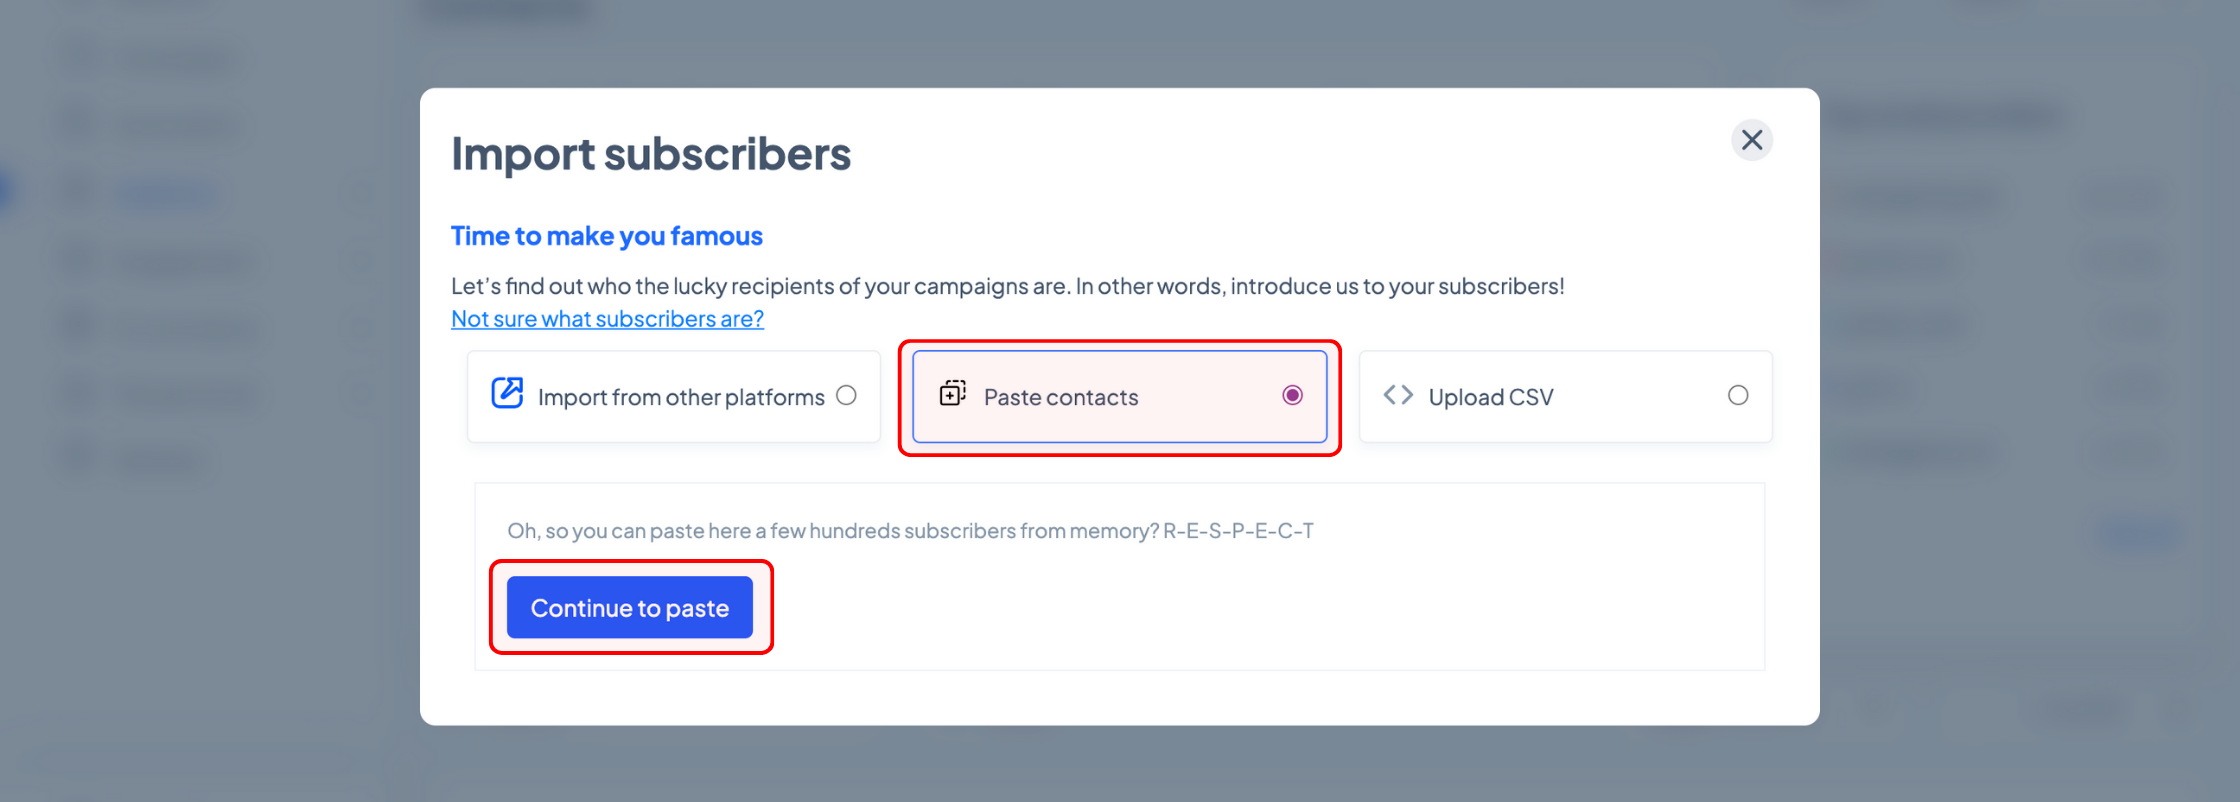Select the Upload CSV radio button
The height and width of the screenshot is (802, 2240).
pyautogui.click(x=1738, y=395)
